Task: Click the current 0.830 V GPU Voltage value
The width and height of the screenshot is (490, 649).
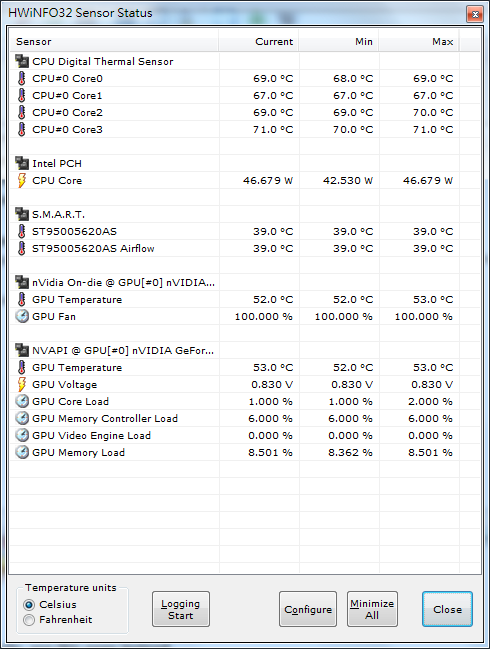Action: pos(272,385)
